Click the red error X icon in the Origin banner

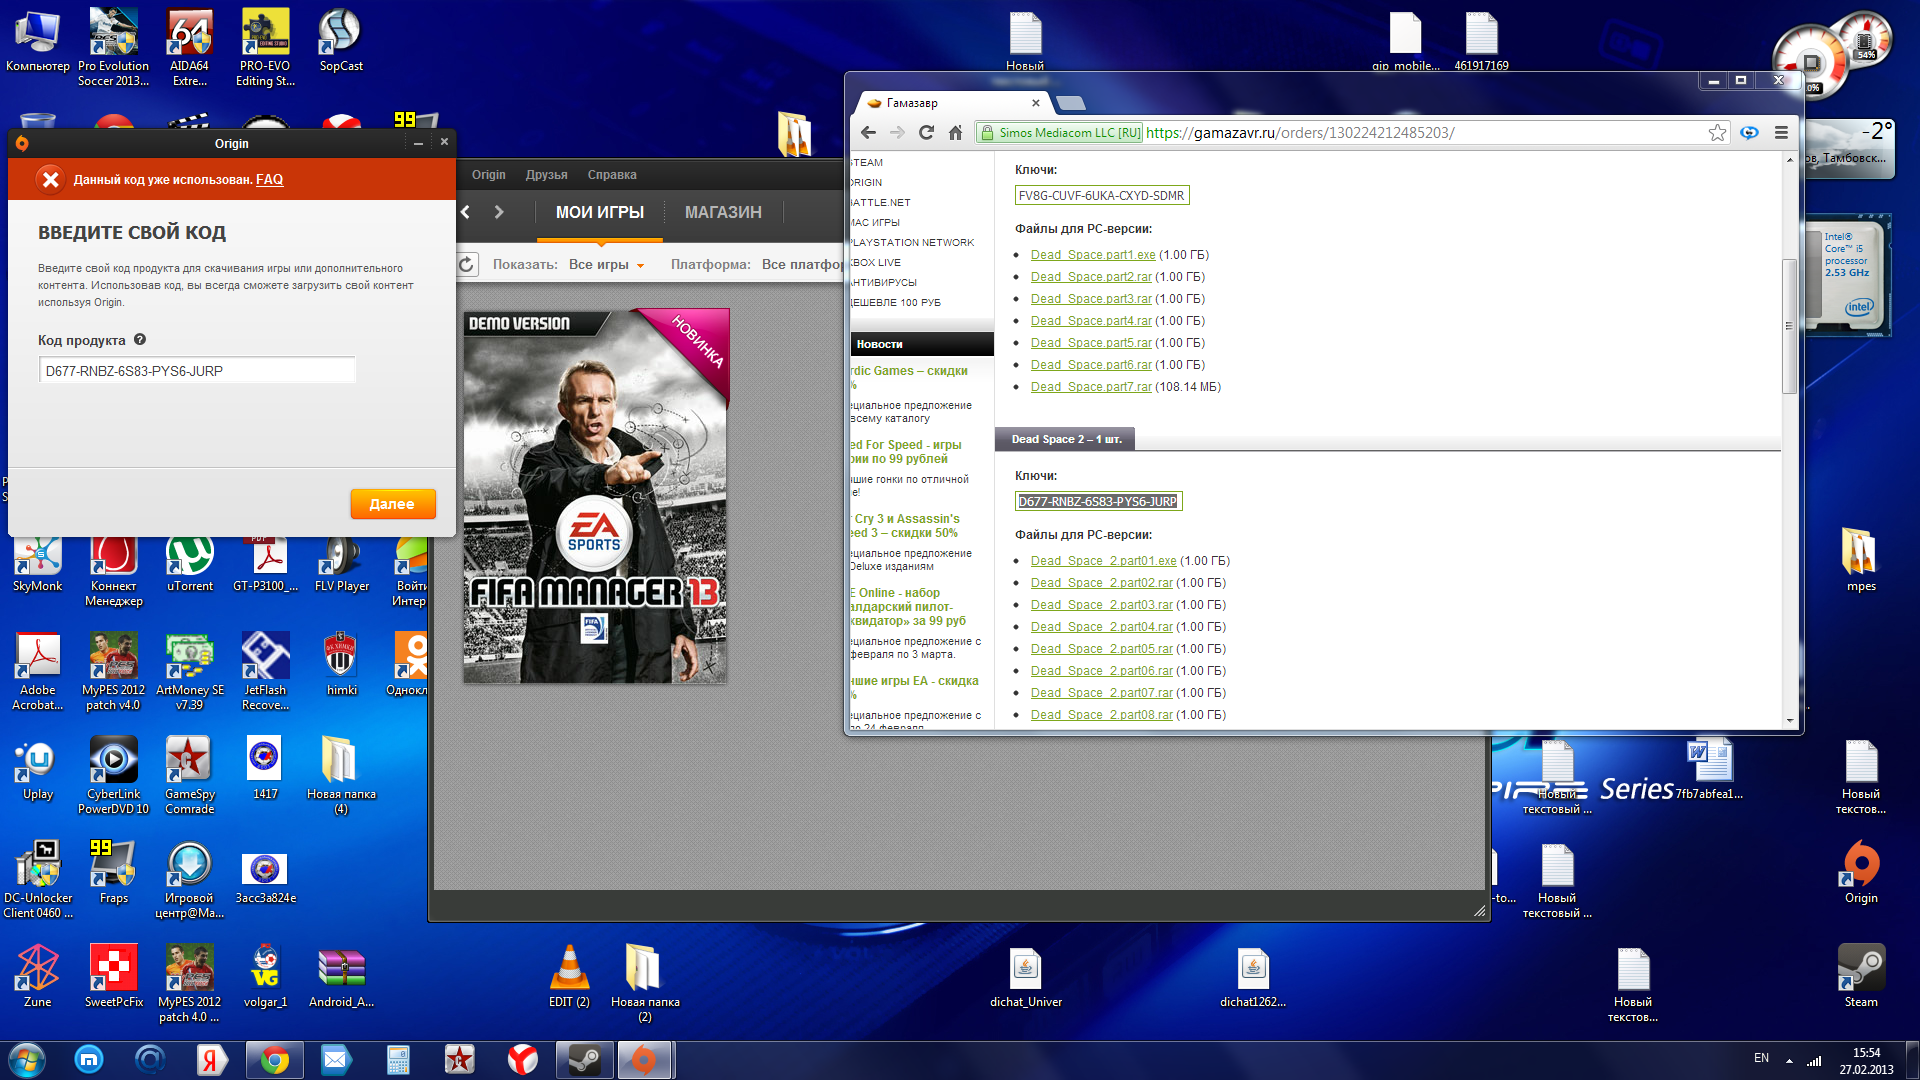pyautogui.click(x=50, y=179)
